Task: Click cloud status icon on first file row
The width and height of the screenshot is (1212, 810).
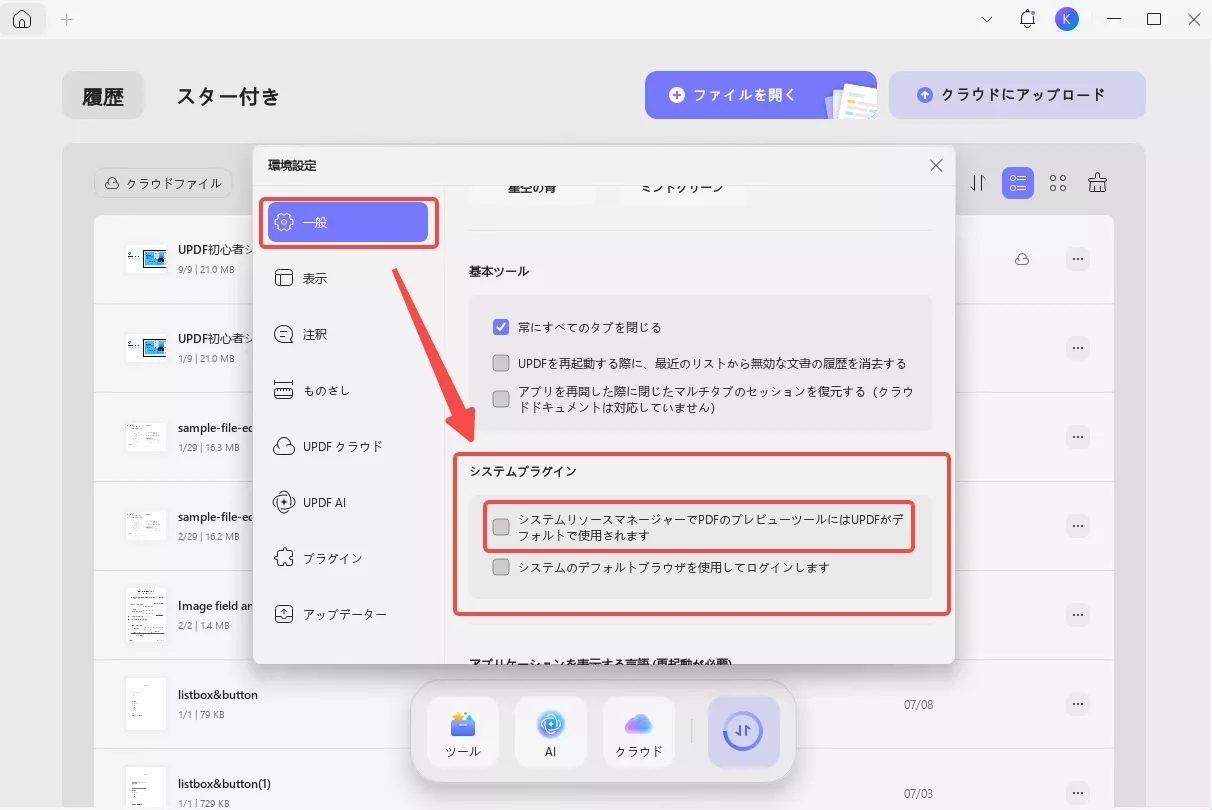Action: click(x=1022, y=259)
